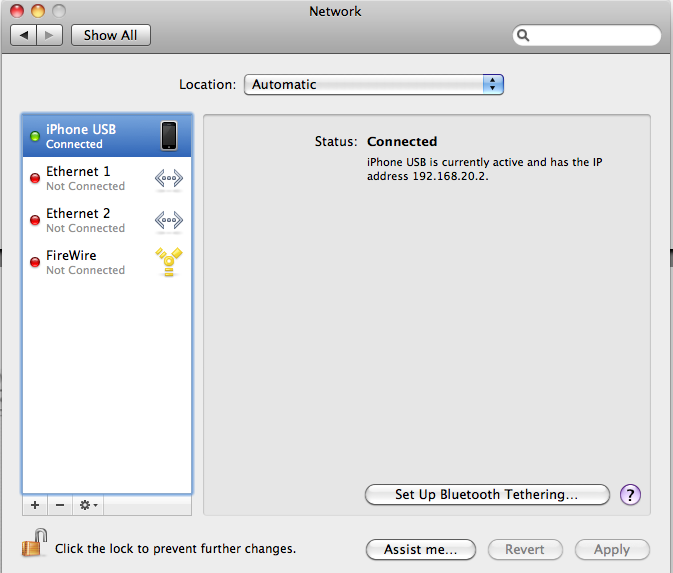Select the iPhone USB service
The image size is (673, 573).
pos(107,136)
